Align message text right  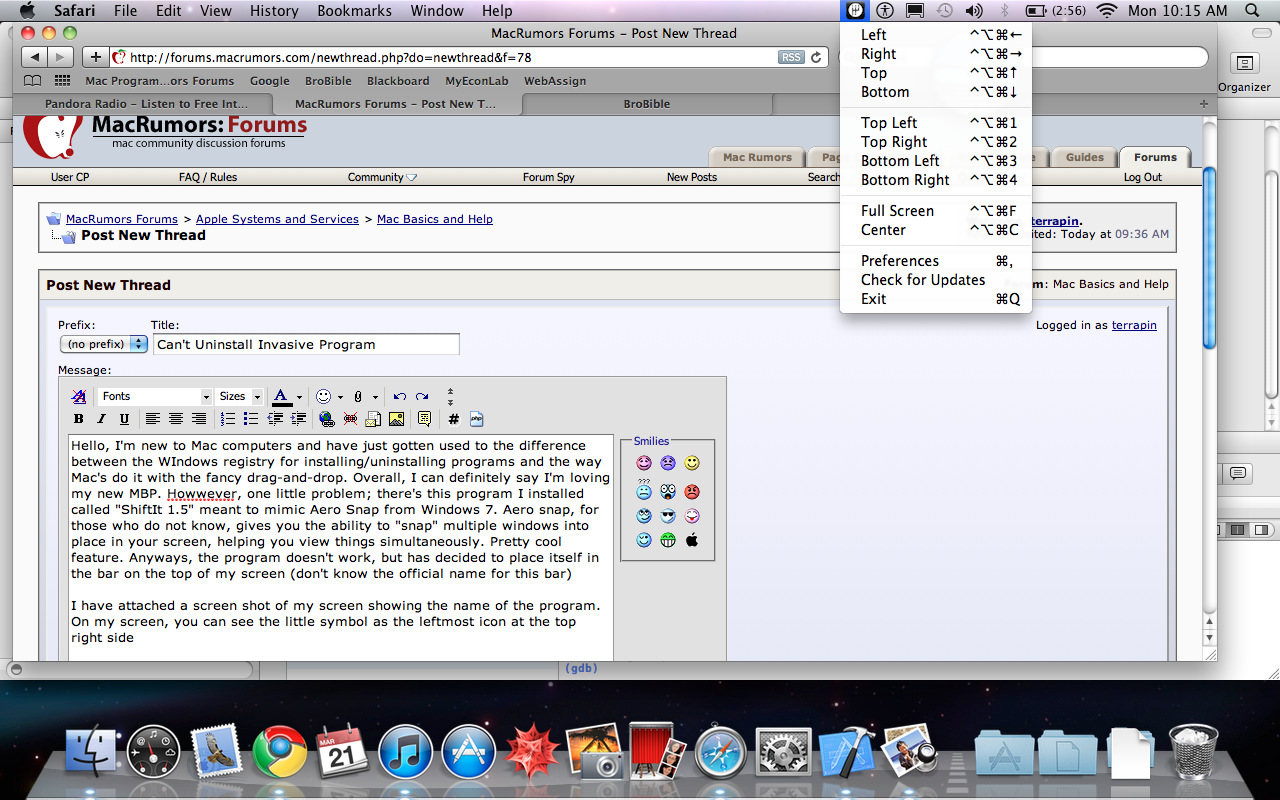point(199,419)
